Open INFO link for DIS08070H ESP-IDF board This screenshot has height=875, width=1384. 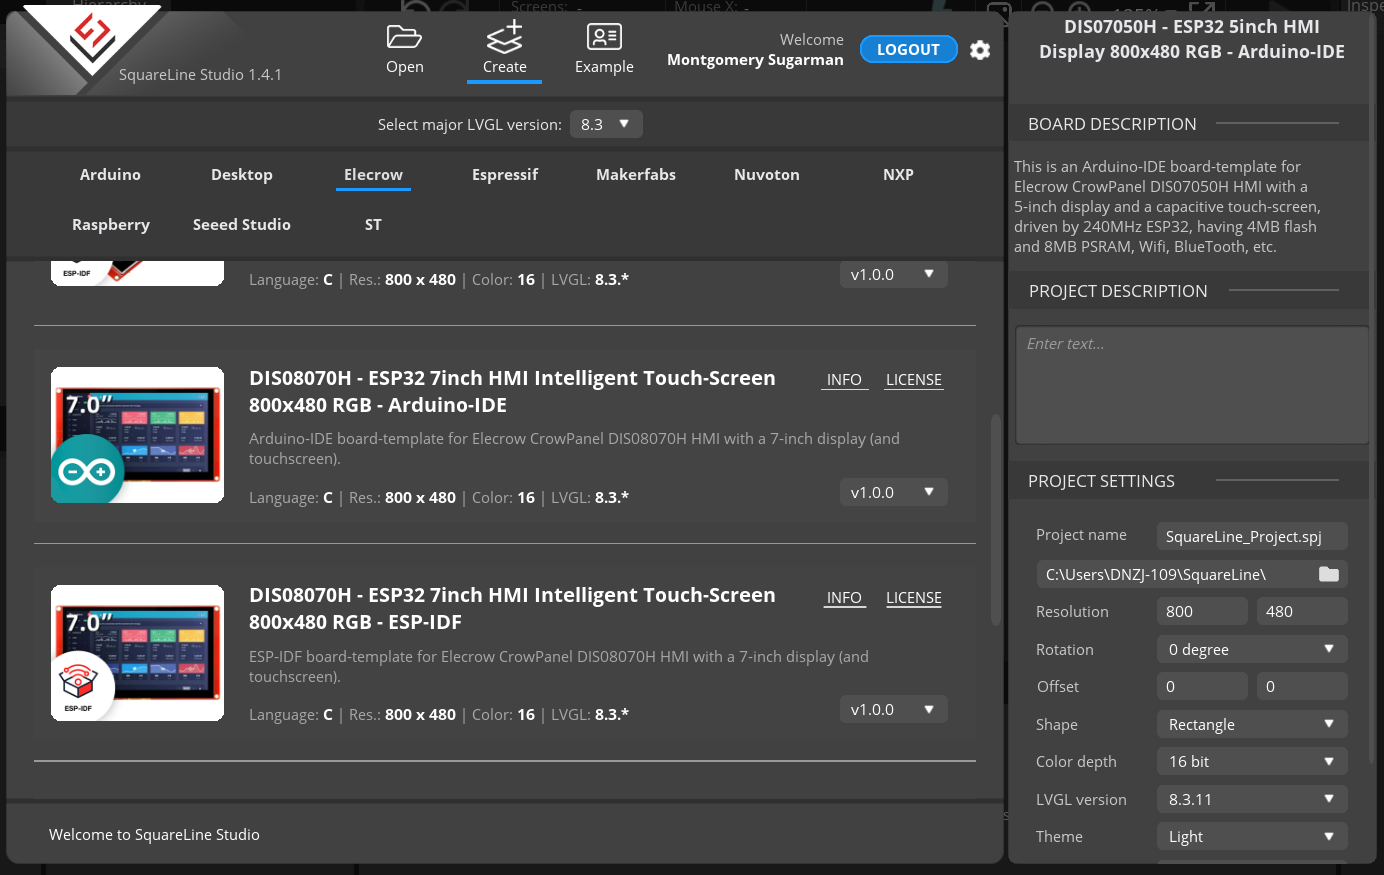tap(844, 598)
